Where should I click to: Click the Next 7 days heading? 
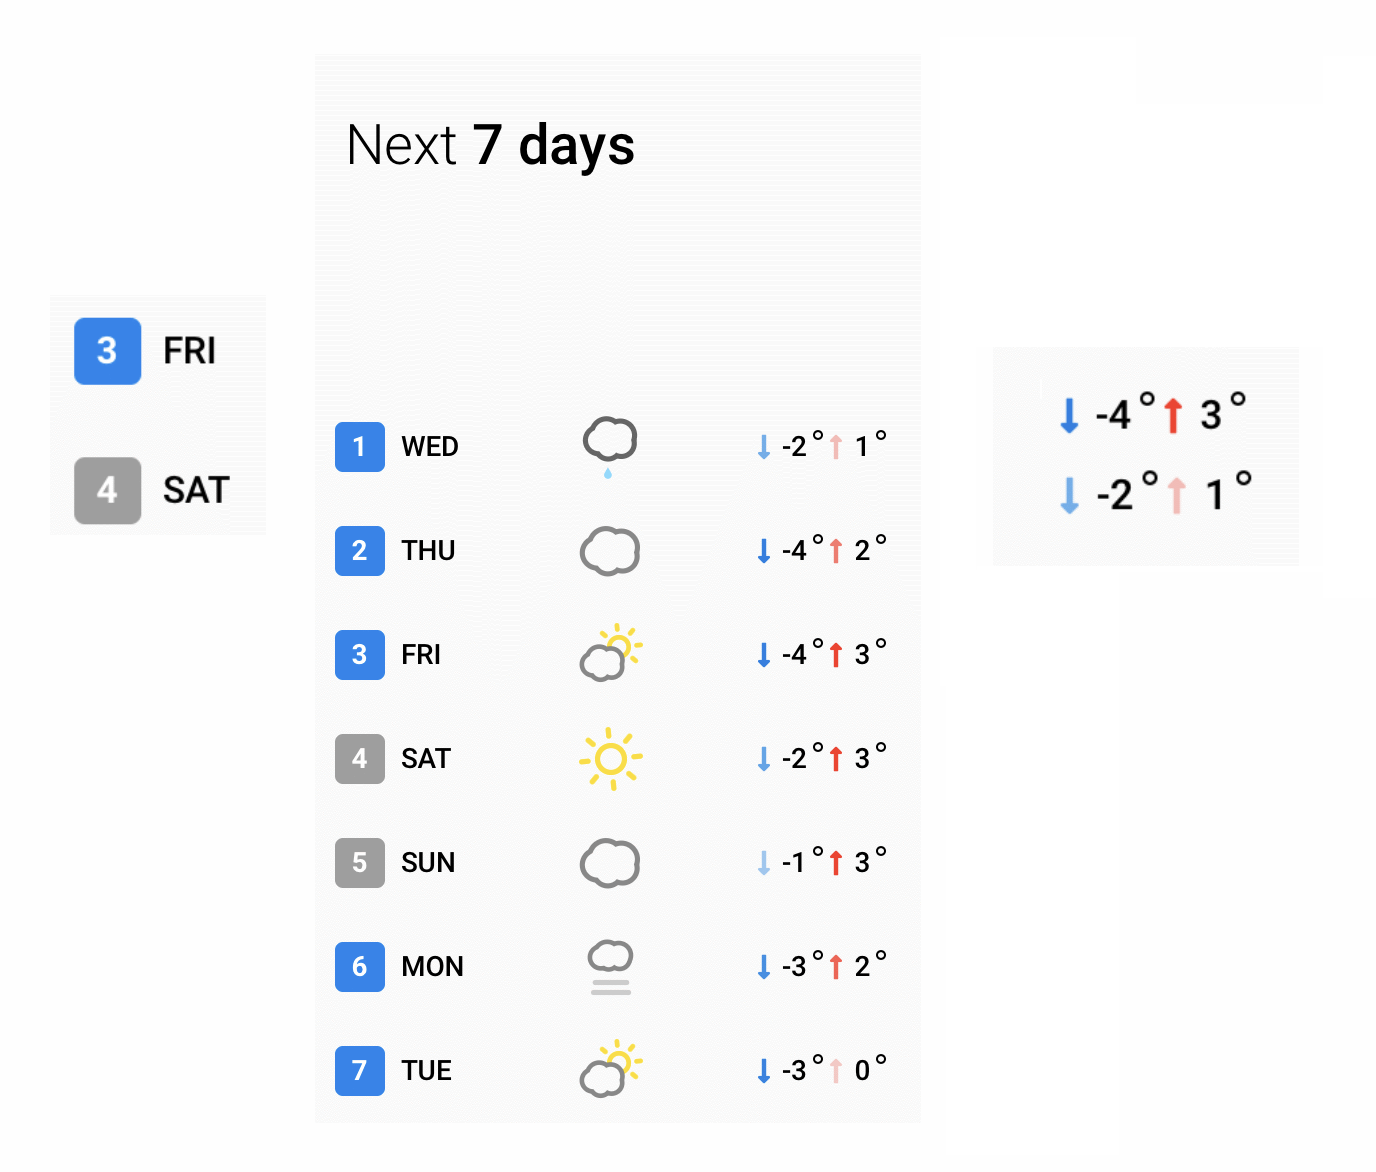(490, 145)
